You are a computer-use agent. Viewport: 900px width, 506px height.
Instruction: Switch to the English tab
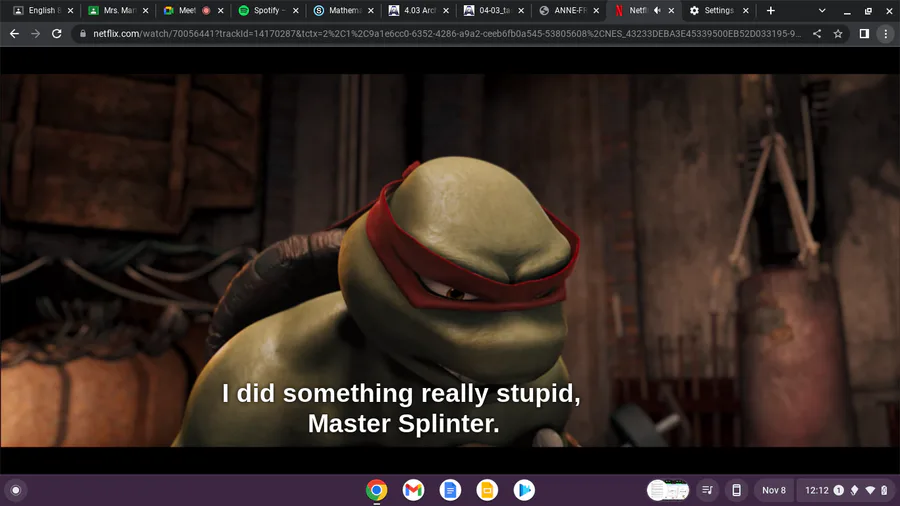pyautogui.click(x=43, y=10)
